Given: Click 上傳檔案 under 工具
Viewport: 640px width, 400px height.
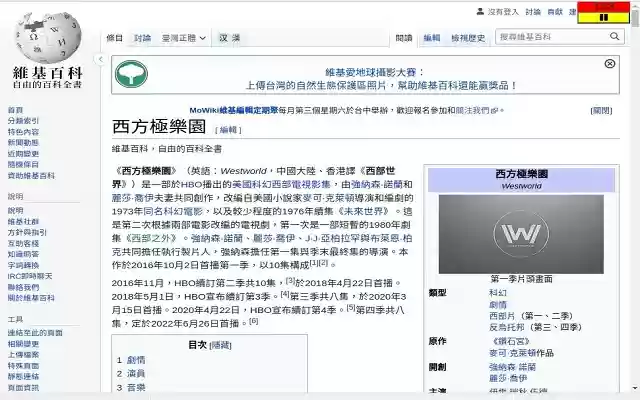Looking at the screenshot, I should 23,355.
